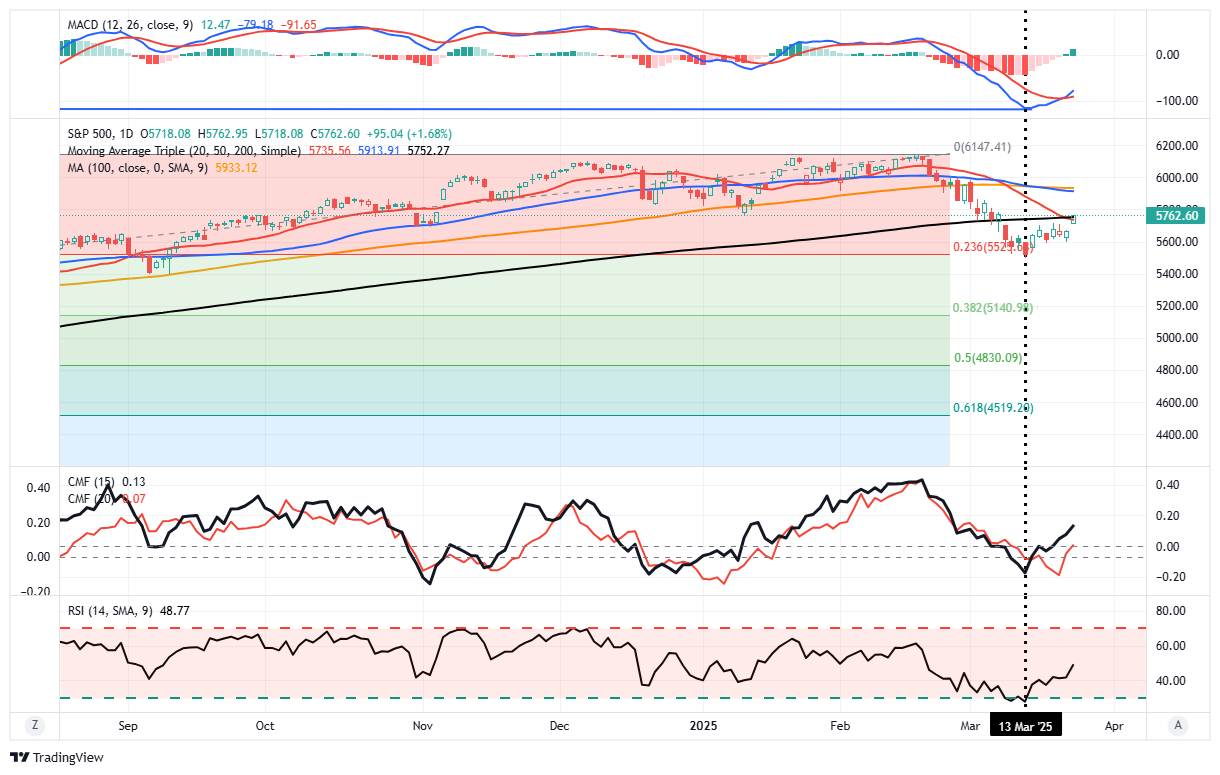Click the 6000.00 price axis label

(x=1176, y=178)
